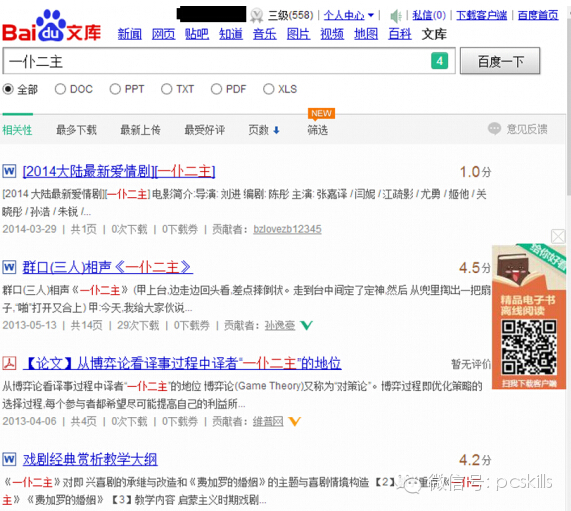Click the user level medal icon
This screenshot has height=511, width=571.
pos(257,15)
